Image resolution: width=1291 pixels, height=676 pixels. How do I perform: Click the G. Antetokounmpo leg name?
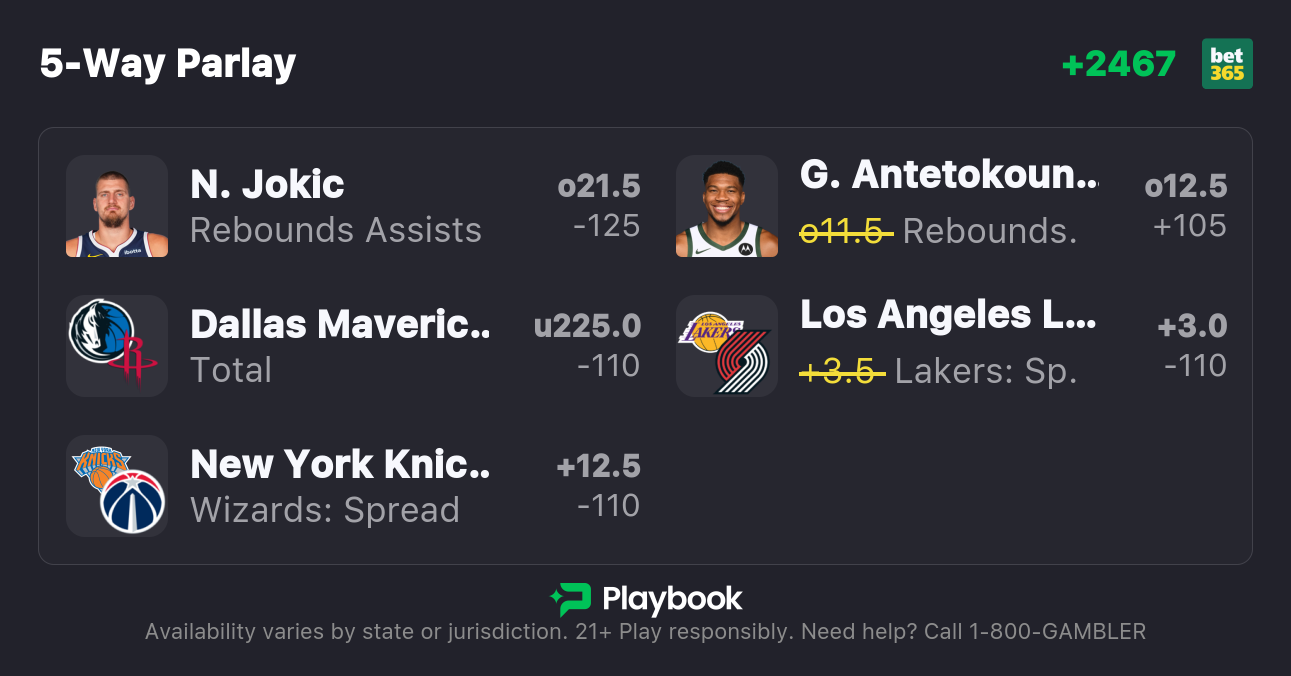tap(948, 175)
